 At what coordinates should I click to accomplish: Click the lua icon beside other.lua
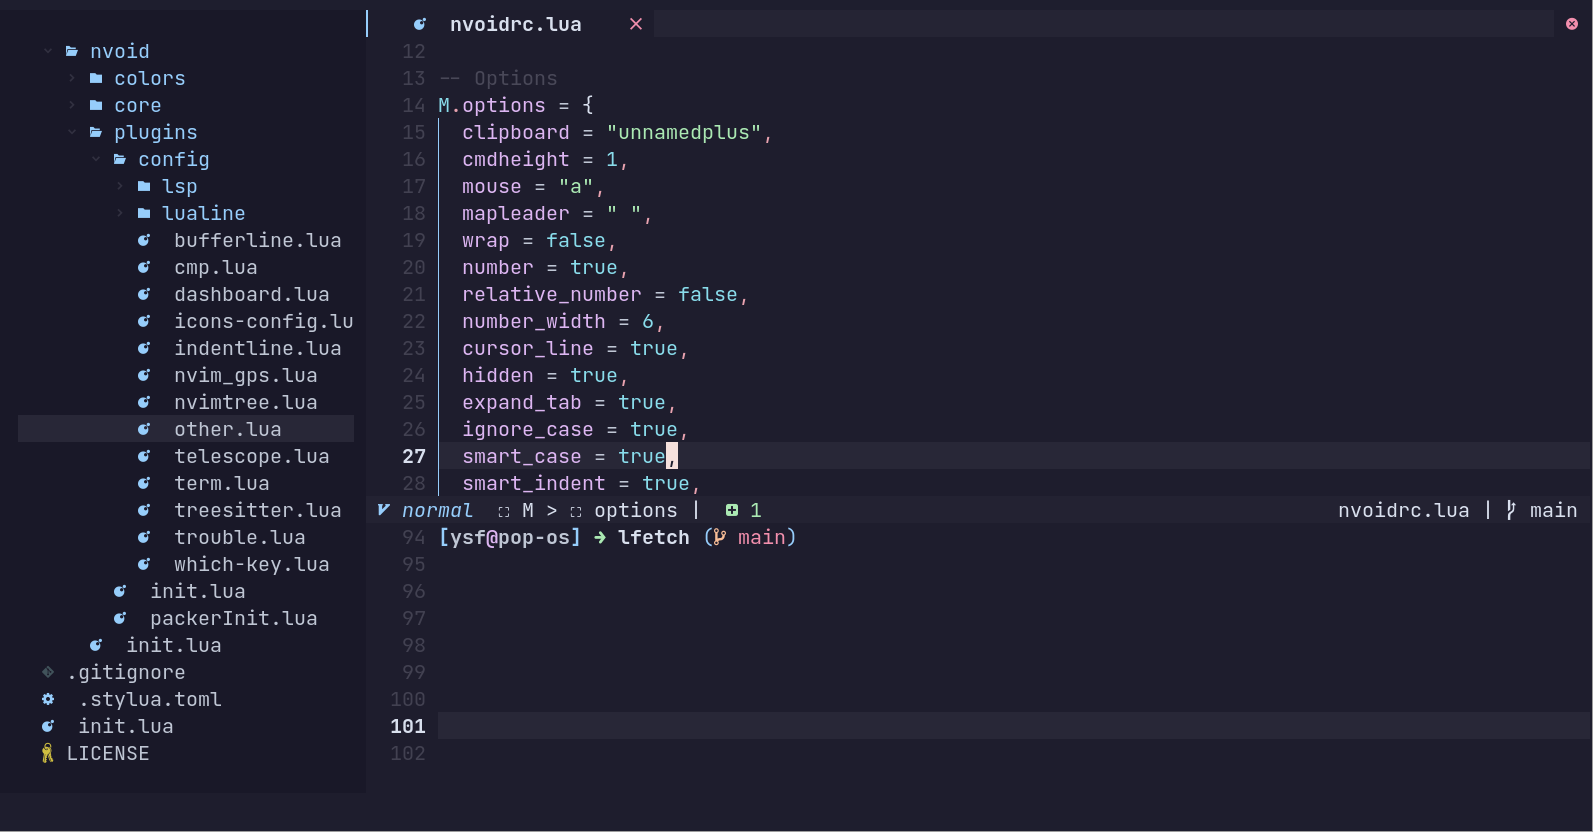coord(144,429)
